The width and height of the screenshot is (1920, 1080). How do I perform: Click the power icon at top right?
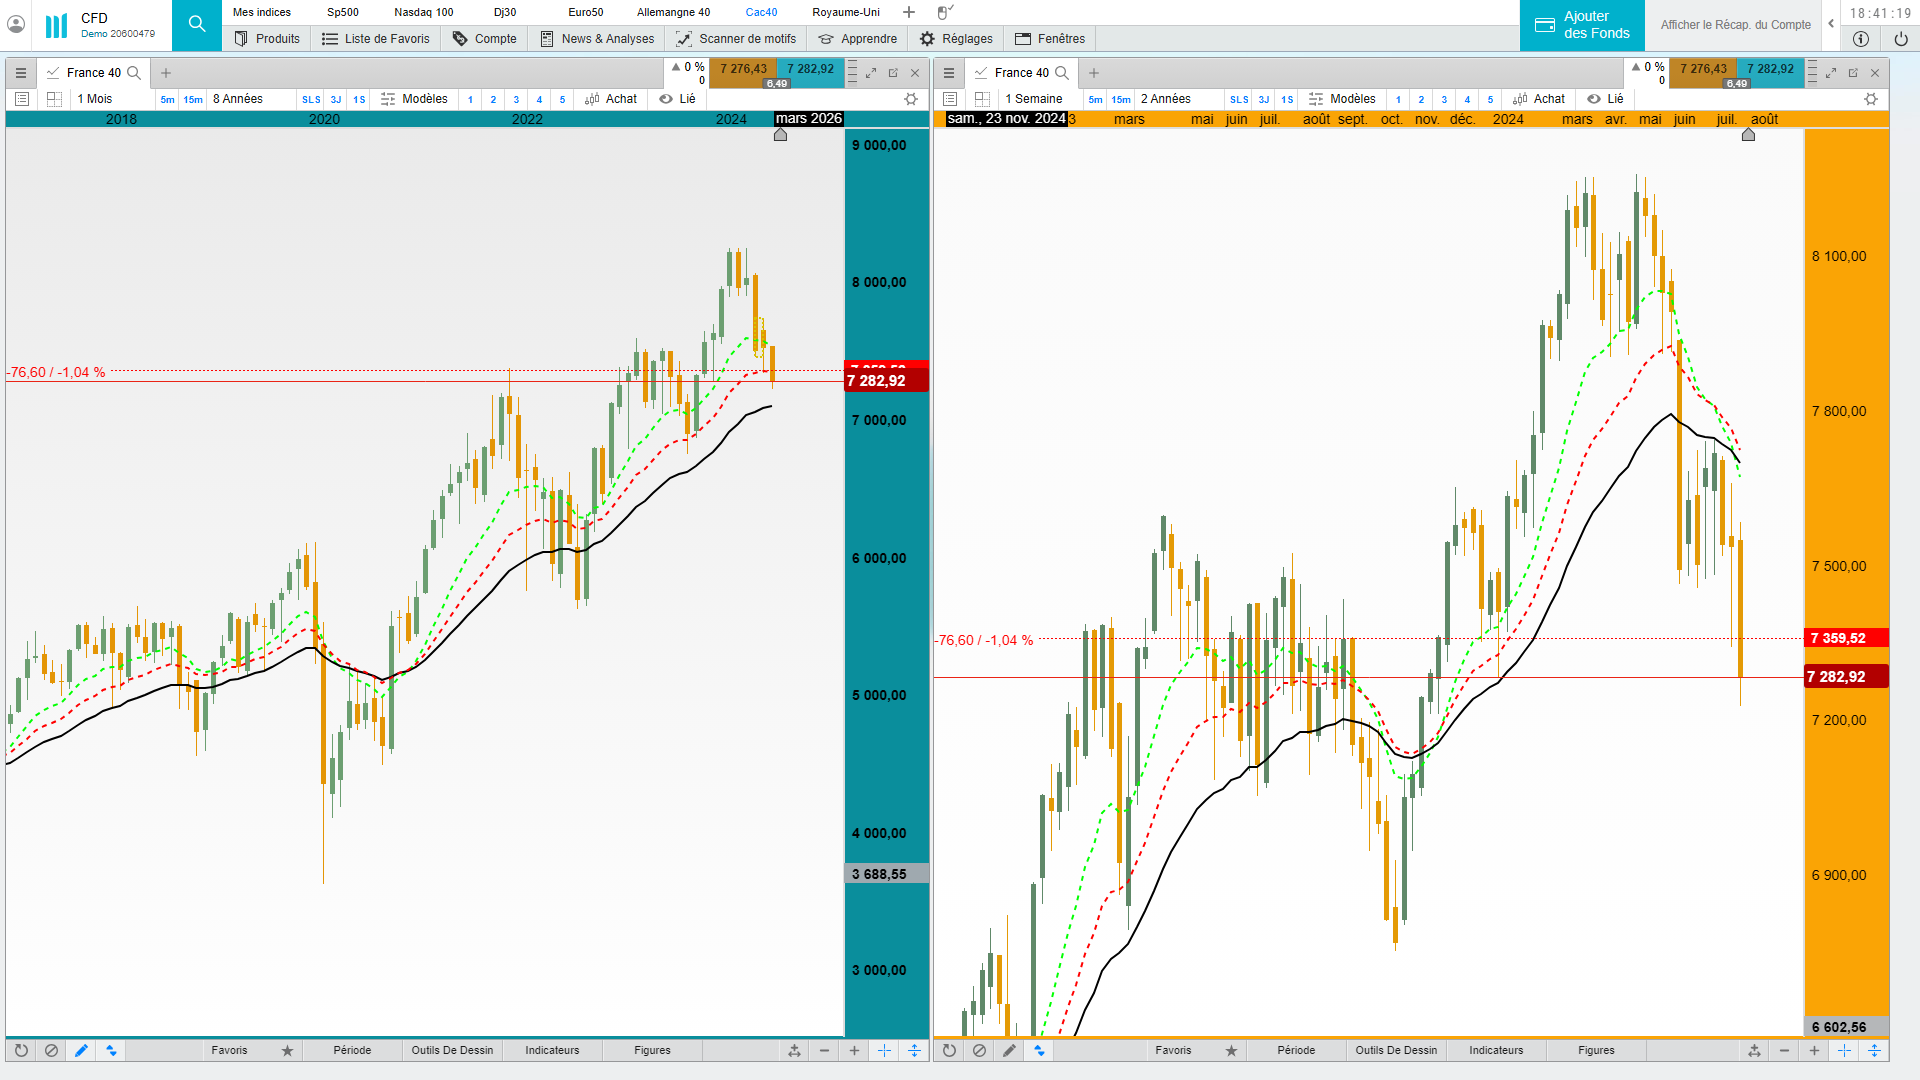(x=1901, y=39)
